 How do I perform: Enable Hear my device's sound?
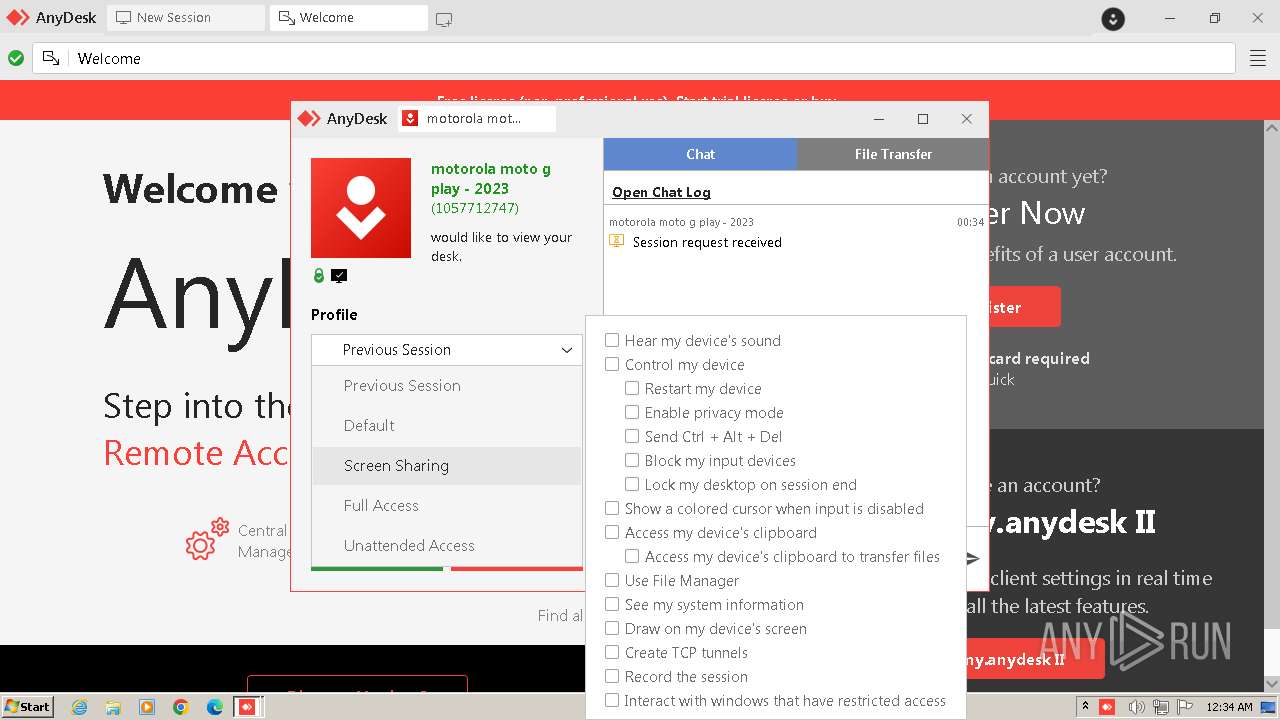coord(612,340)
